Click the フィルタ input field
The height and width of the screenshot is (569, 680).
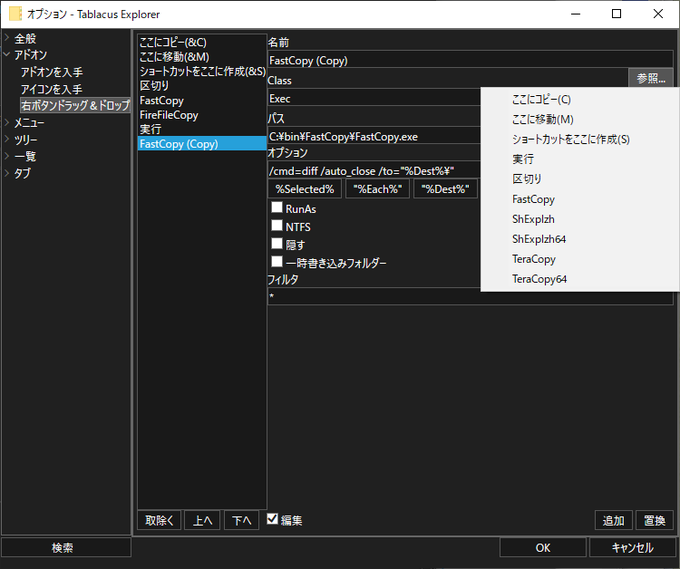click(x=470, y=297)
